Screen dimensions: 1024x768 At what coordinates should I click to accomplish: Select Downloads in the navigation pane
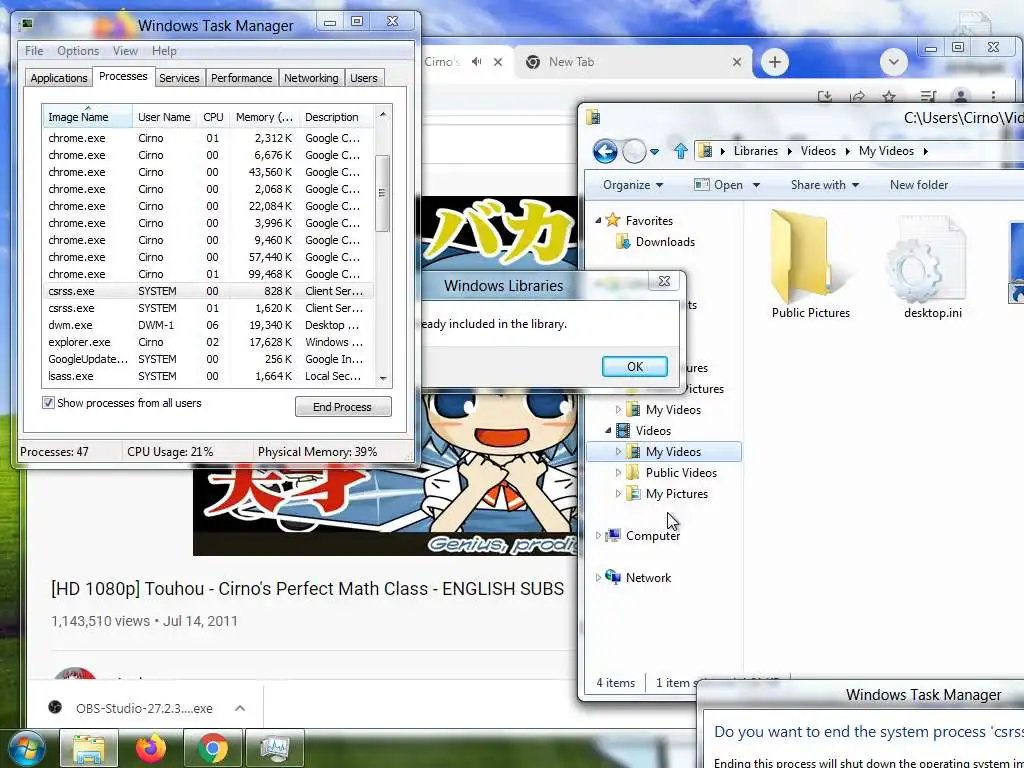coord(655,242)
